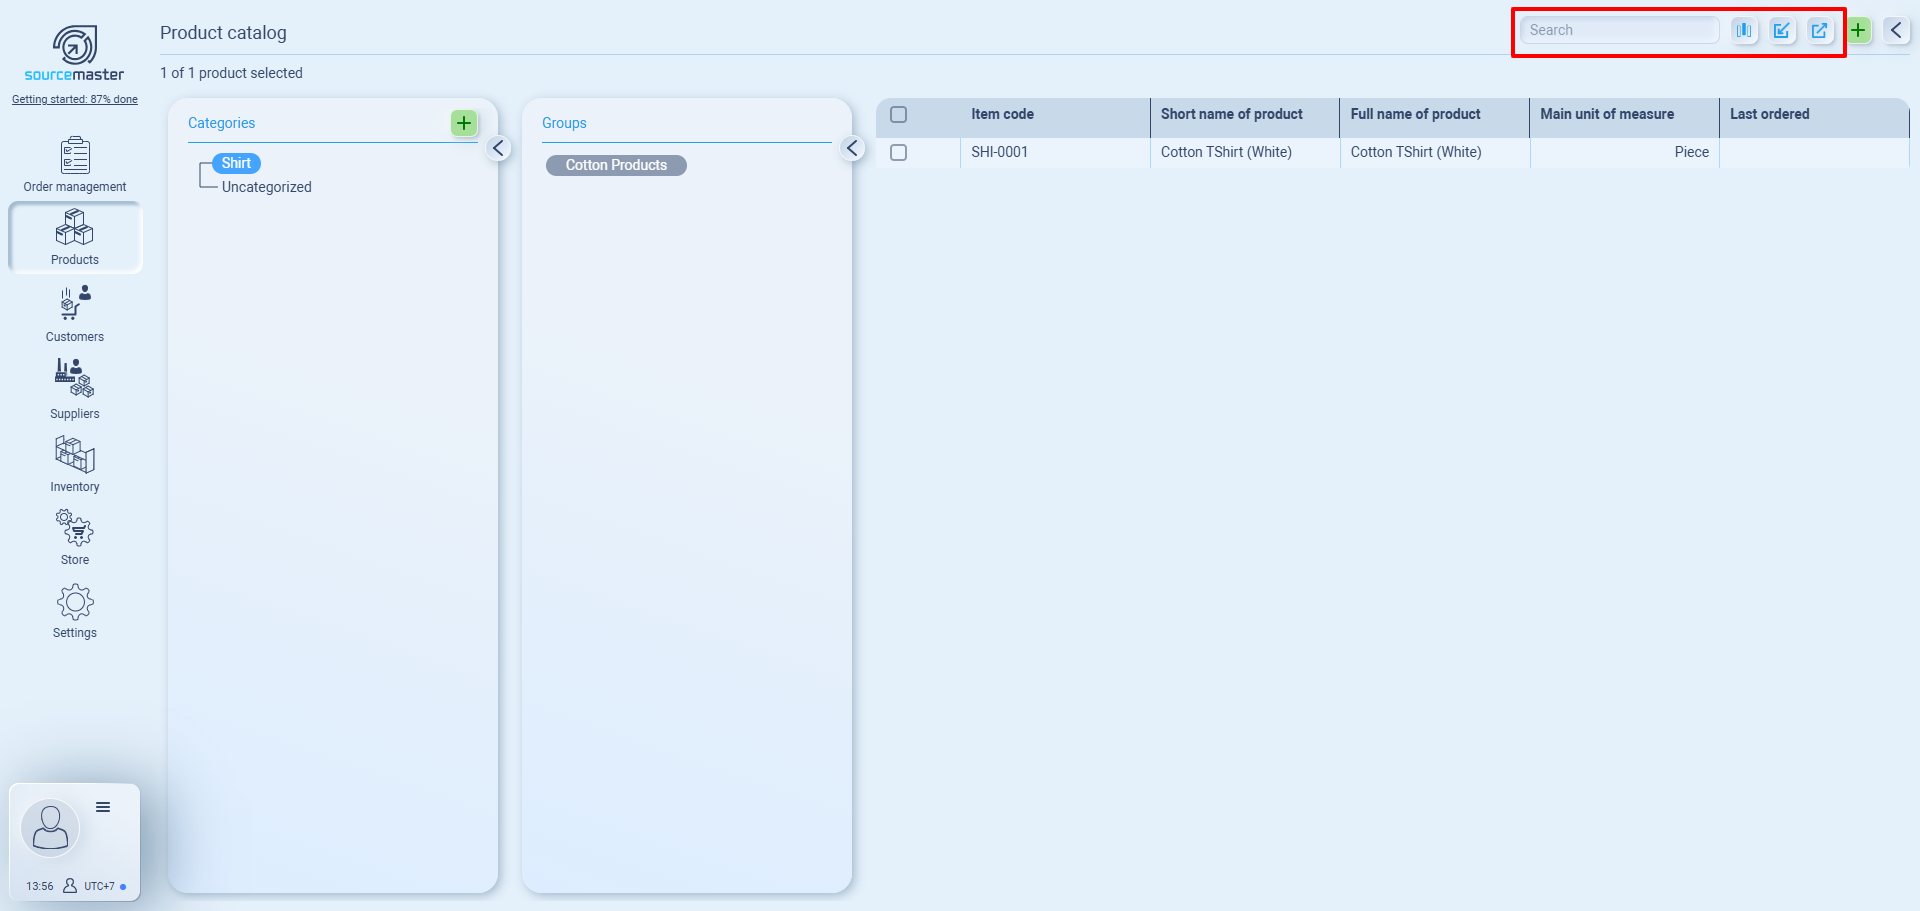The width and height of the screenshot is (1920, 911).
Task: Click the export products icon
Action: 1820,30
